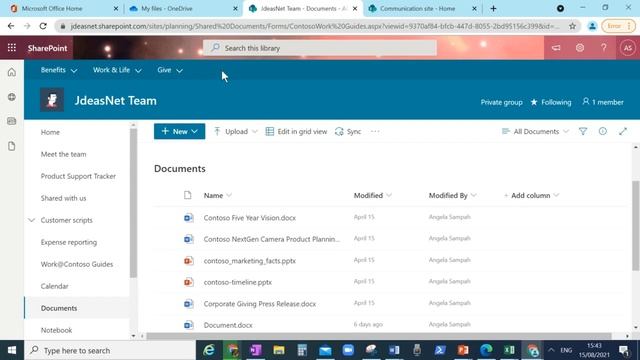Expand the Give navigation menu
The height and width of the screenshot is (360, 640).
pos(170,70)
